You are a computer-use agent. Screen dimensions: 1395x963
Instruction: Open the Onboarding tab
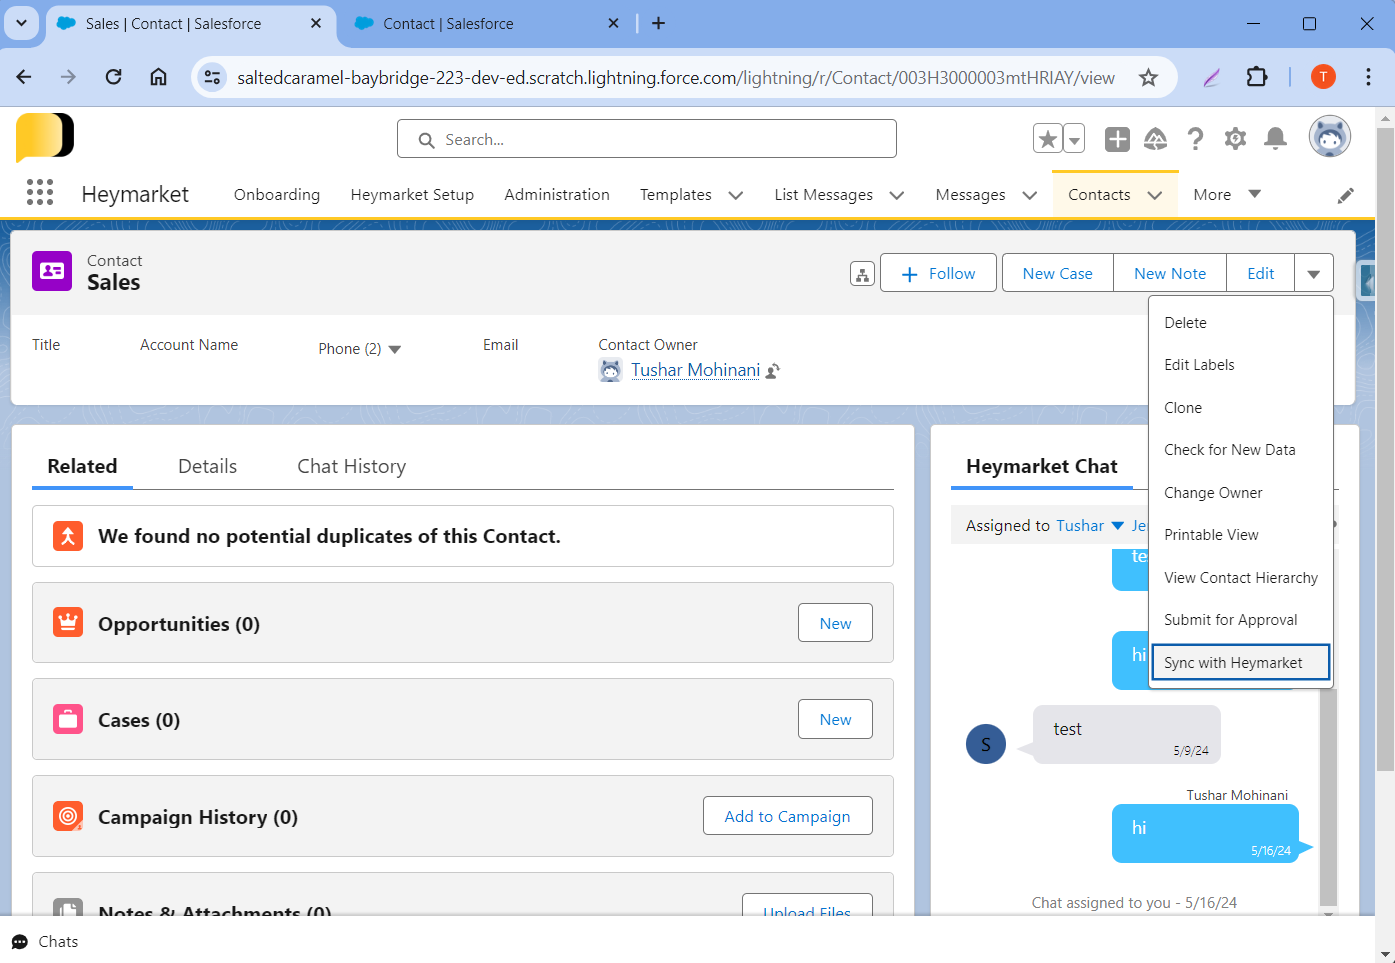(277, 195)
